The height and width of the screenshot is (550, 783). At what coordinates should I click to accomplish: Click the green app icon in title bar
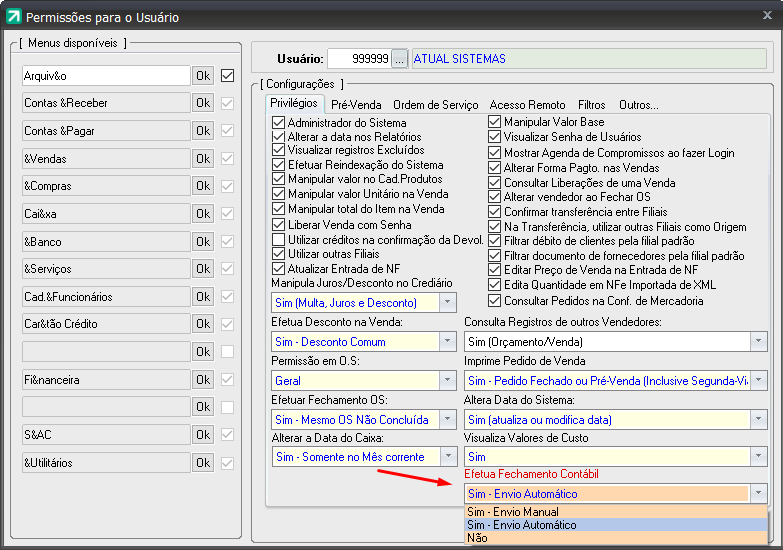[13, 17]
